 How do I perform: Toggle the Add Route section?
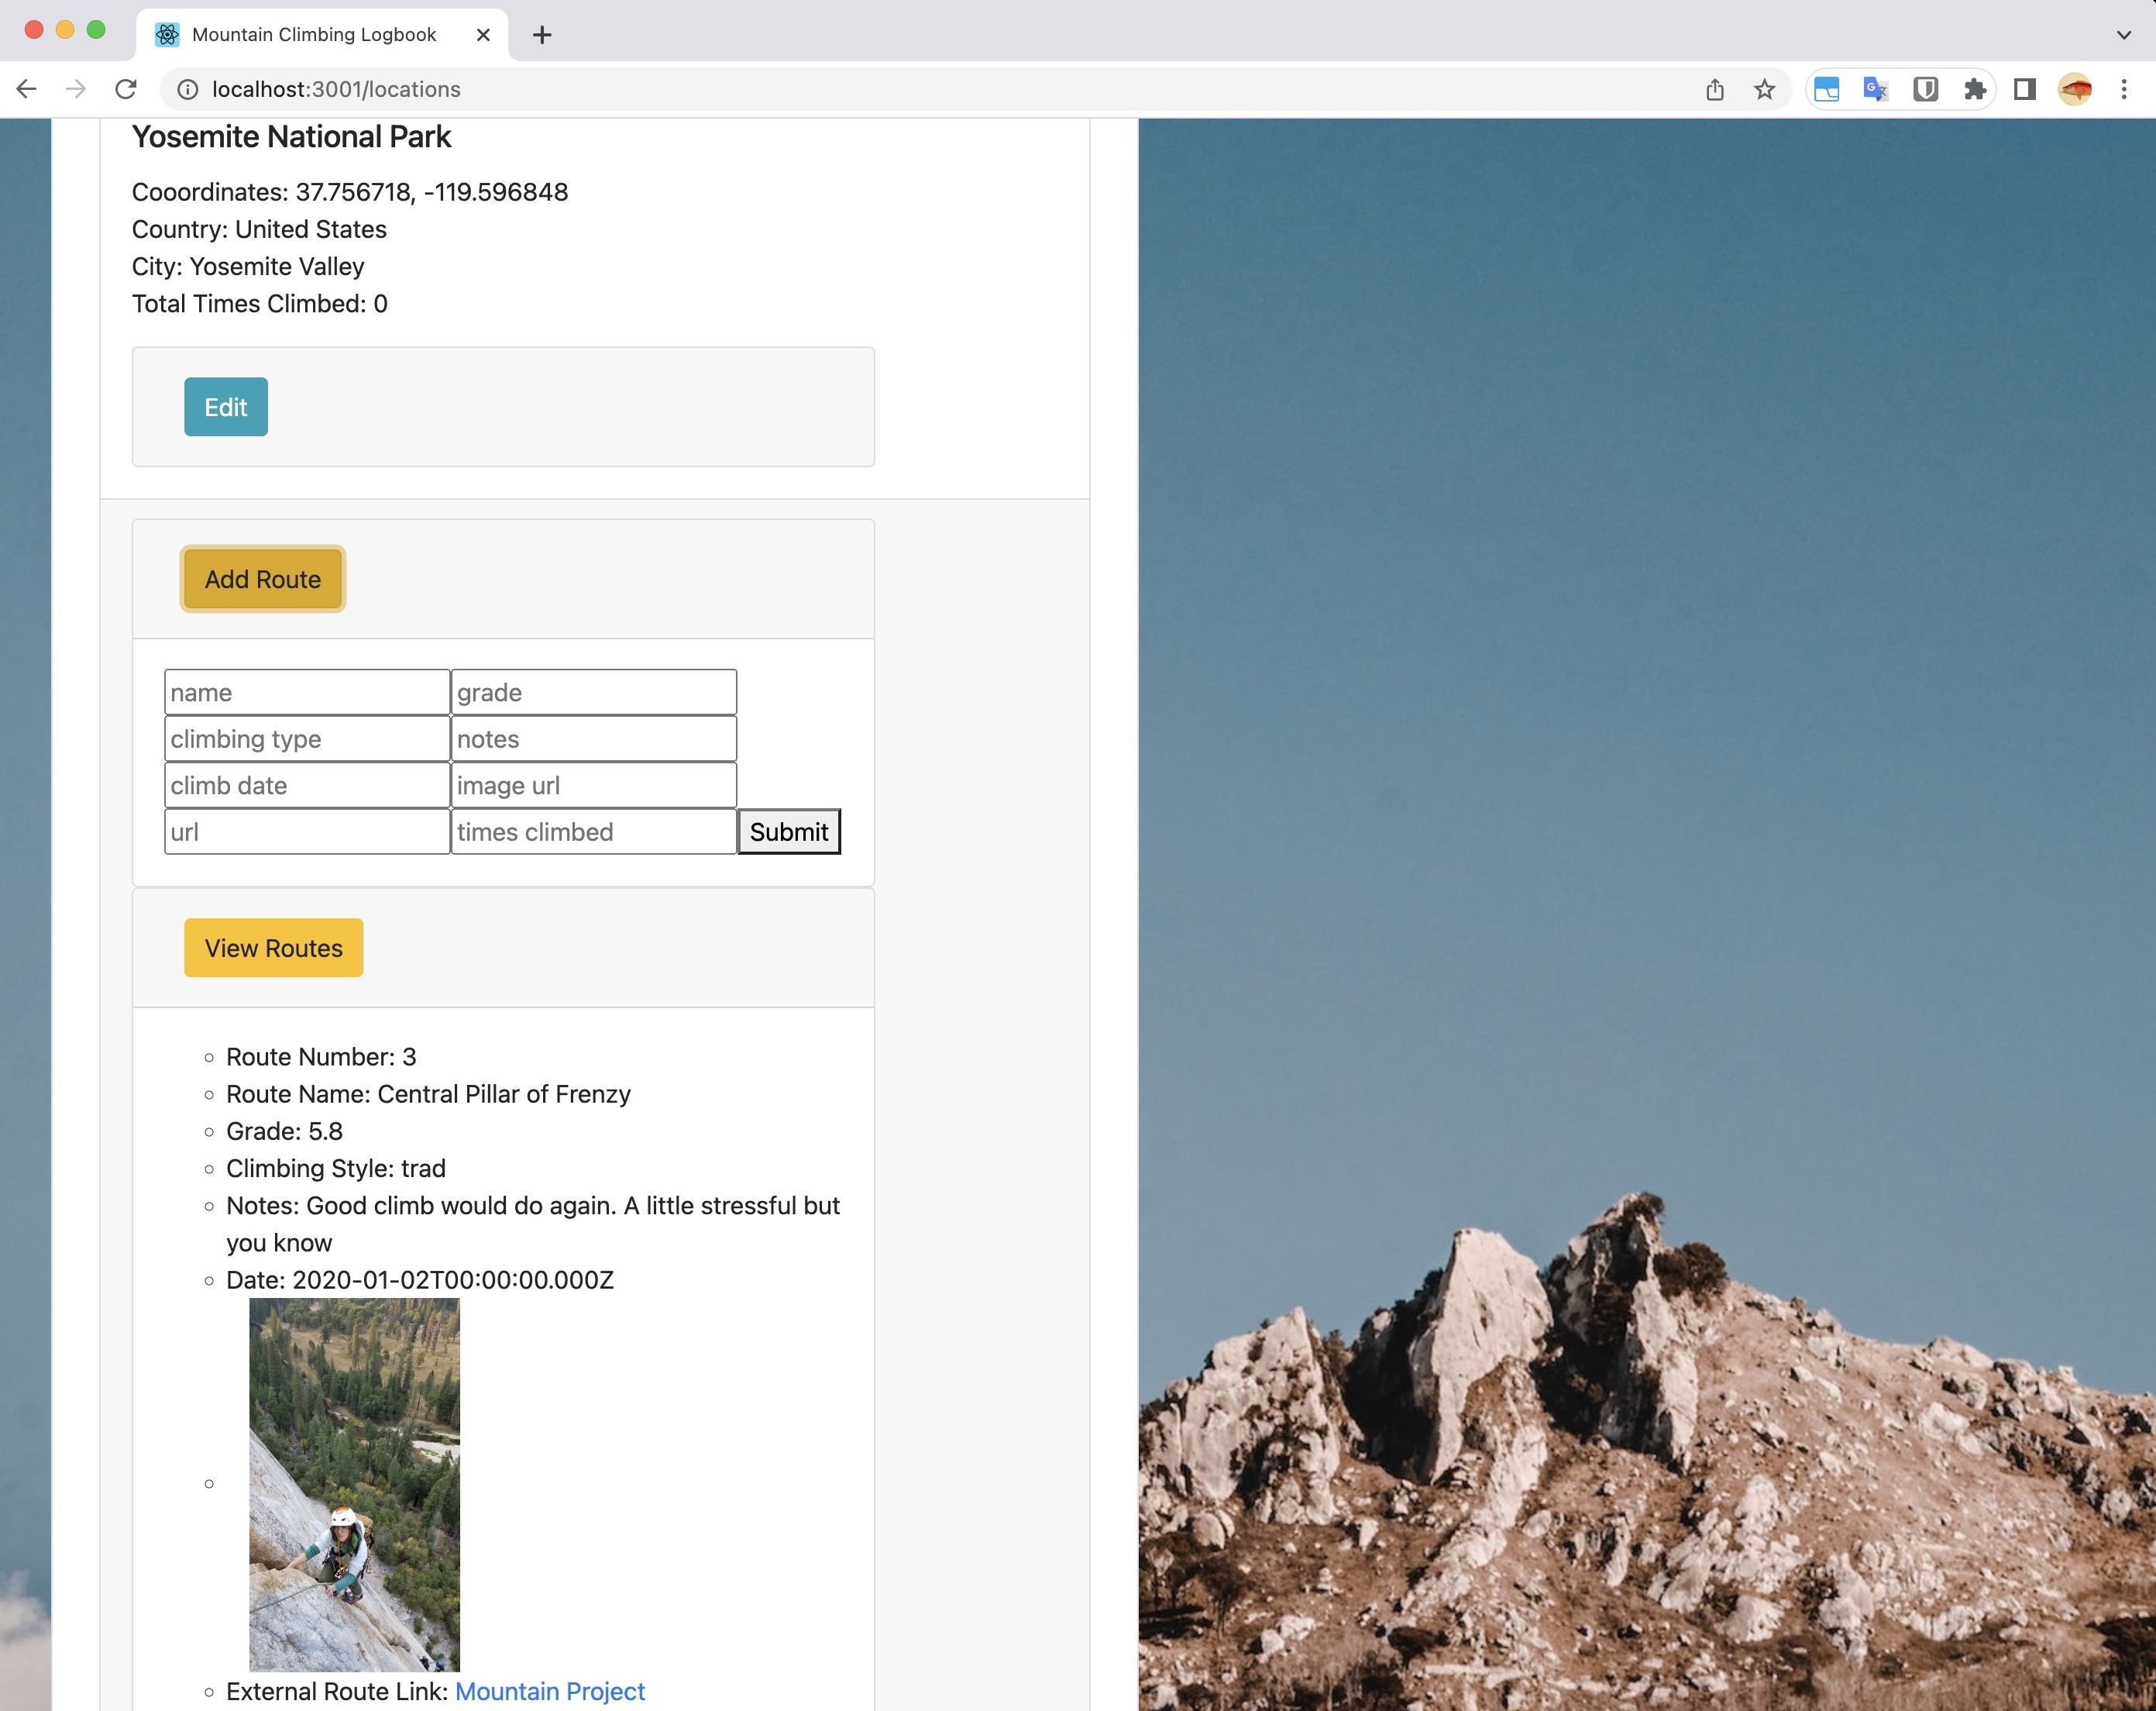(262, 579)
